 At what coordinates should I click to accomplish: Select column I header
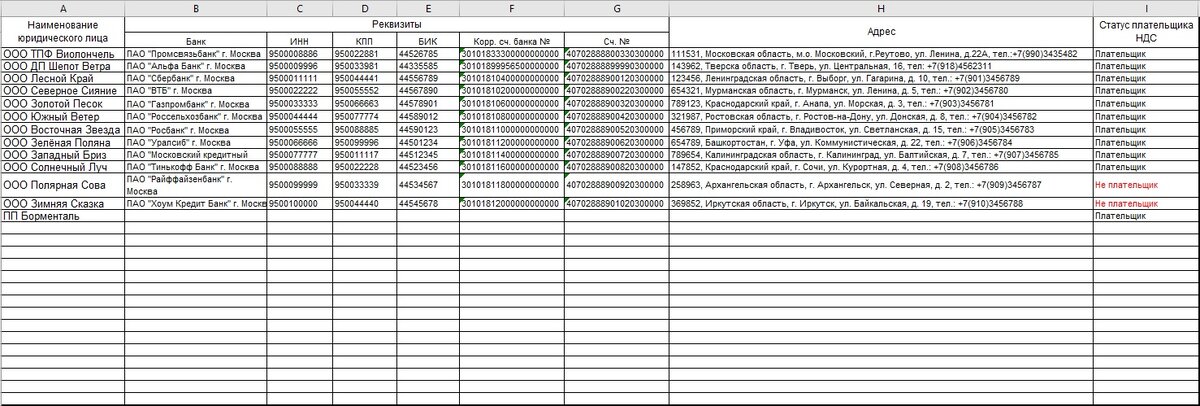click(1146, 8)
